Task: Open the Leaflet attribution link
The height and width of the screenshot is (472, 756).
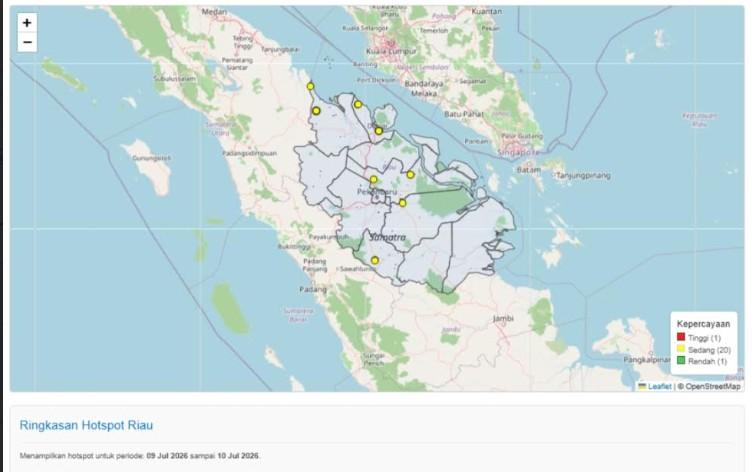Action: pyautogui.click(x=659, y=386)
